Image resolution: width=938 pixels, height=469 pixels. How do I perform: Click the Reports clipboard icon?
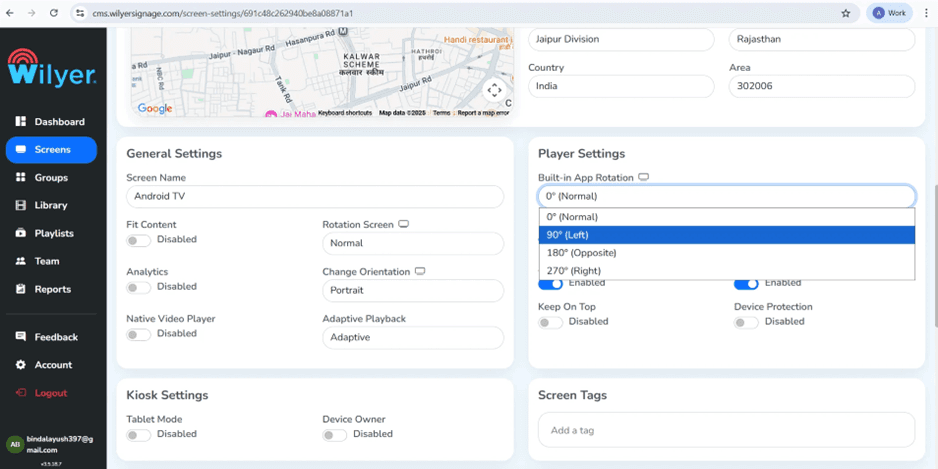coord(21,289)
